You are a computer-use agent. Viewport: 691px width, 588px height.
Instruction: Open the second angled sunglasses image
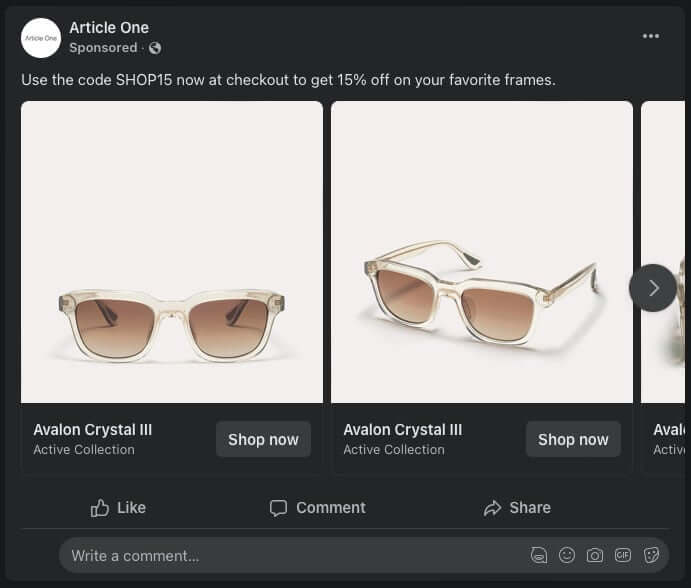tap(482, 252)
